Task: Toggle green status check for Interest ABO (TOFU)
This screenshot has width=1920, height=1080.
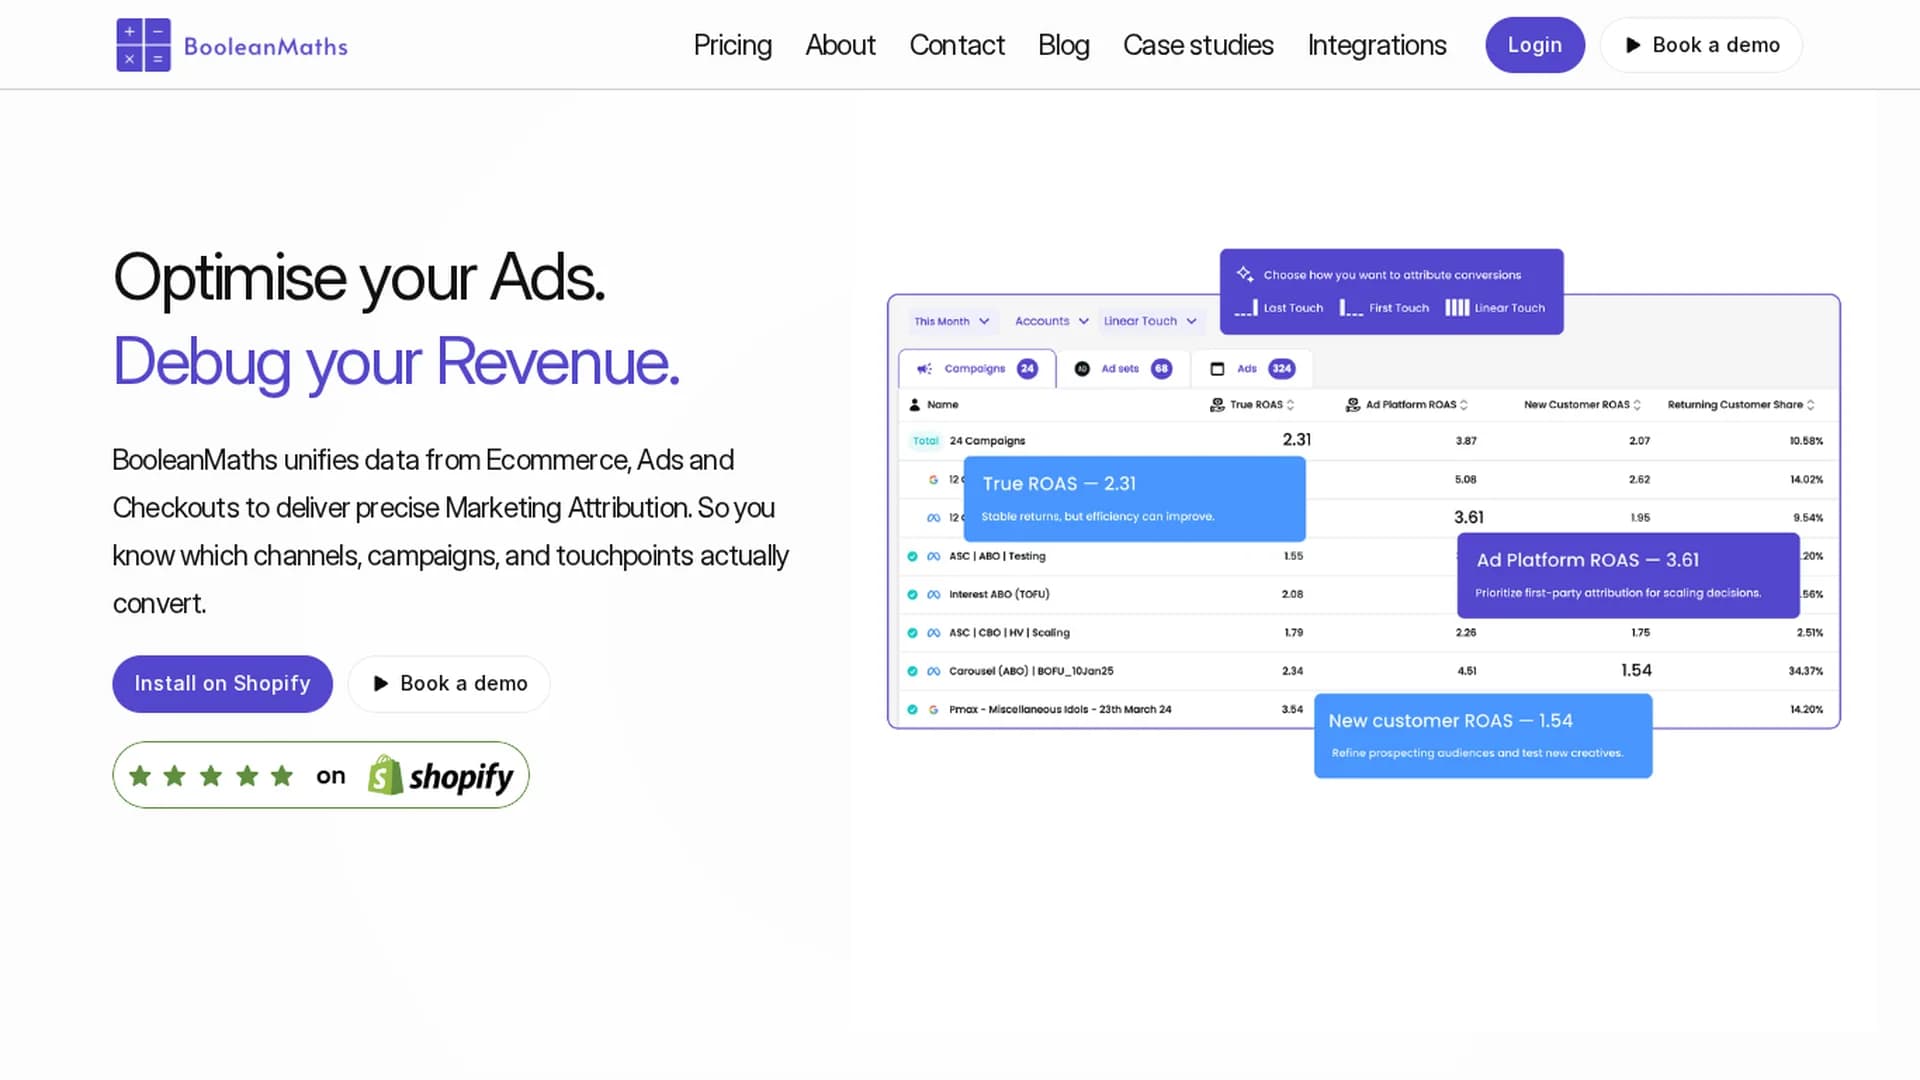Action: click(912, 594)
